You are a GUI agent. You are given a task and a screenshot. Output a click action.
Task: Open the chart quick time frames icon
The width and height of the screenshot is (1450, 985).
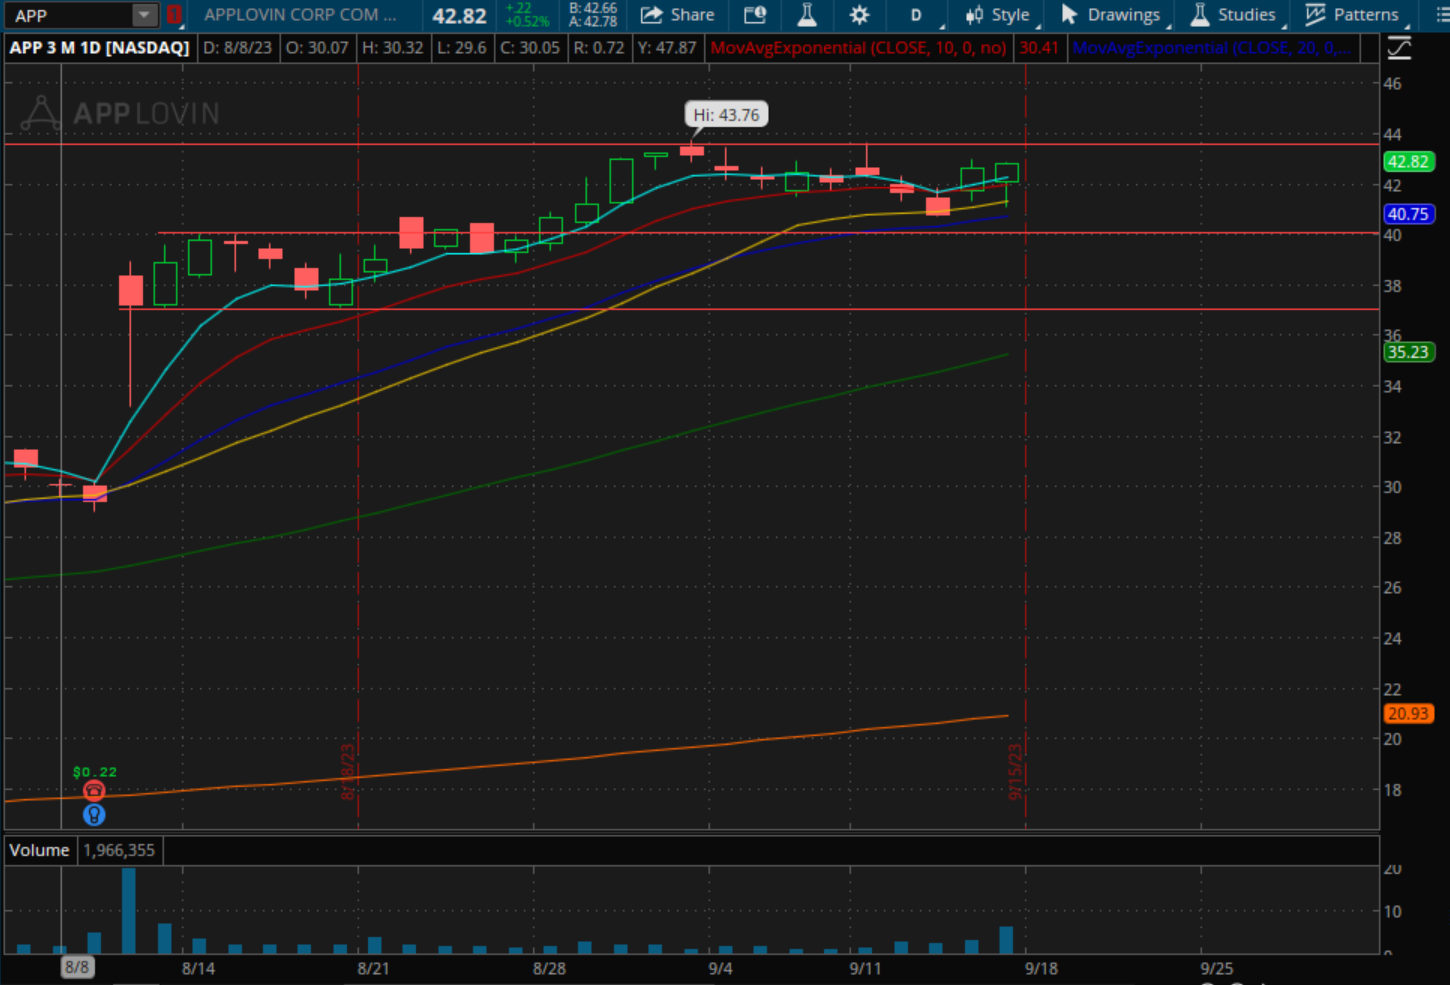coord(755,15)
